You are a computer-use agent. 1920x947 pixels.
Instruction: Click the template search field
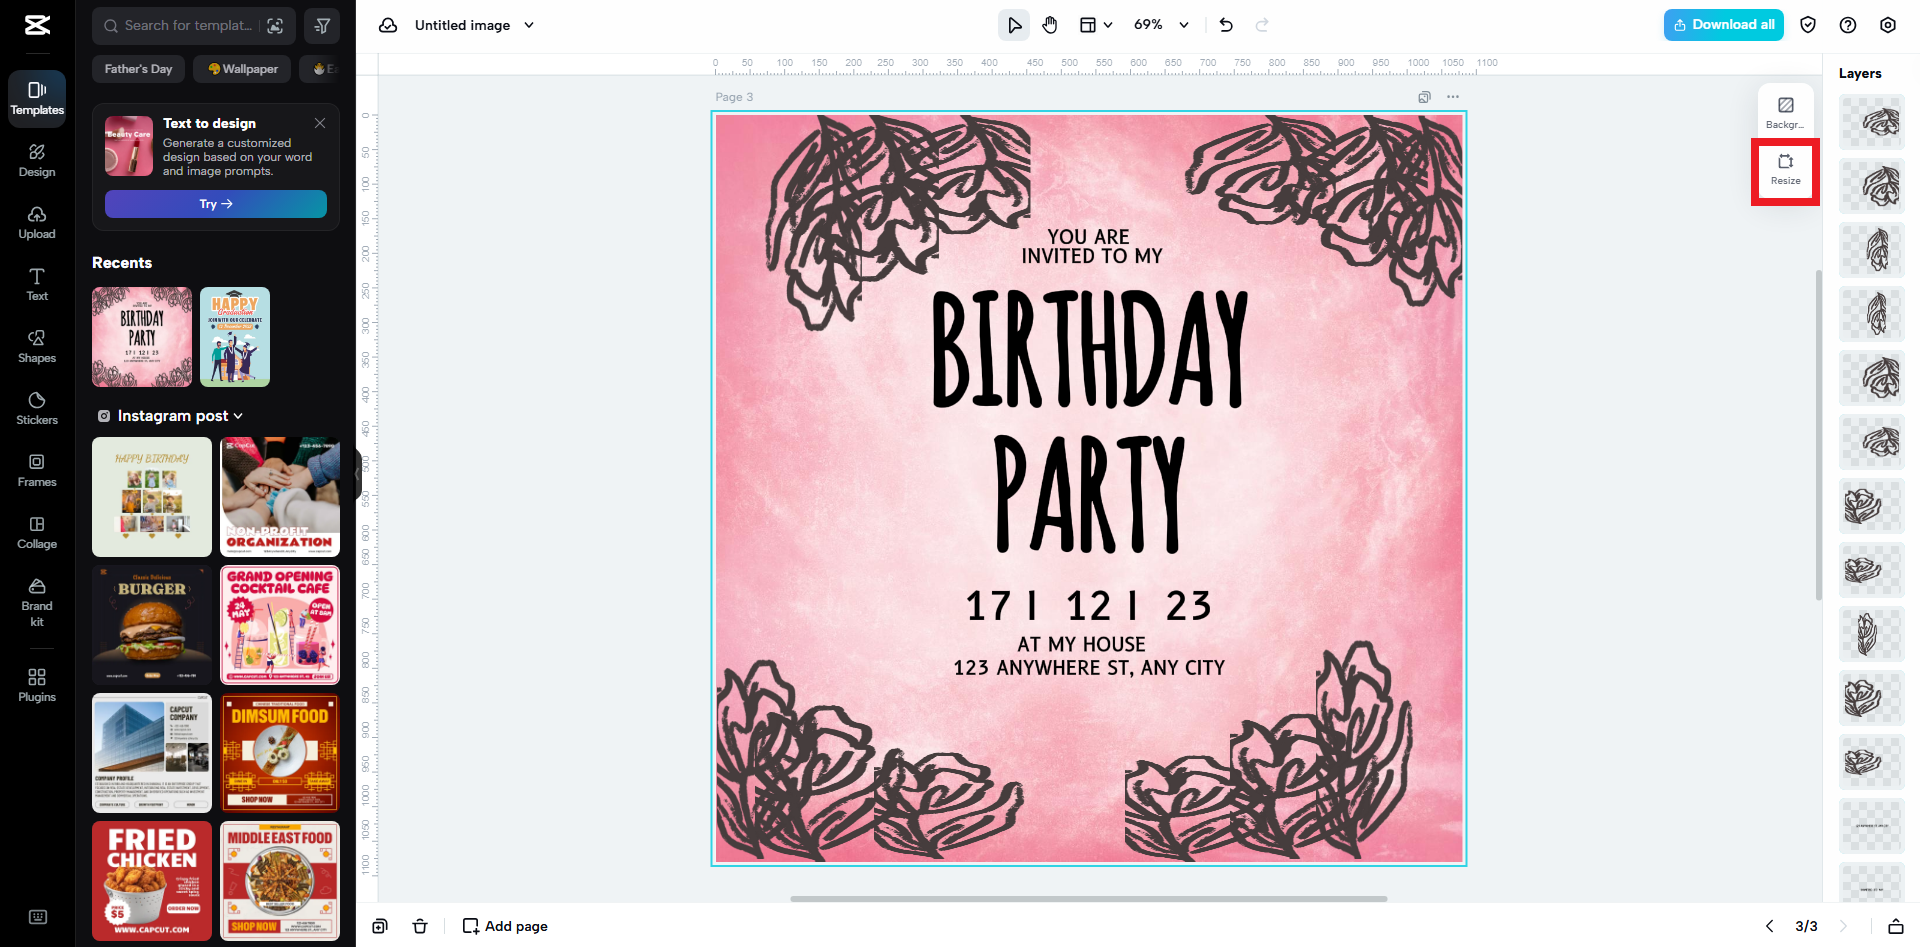coord(188,26)
